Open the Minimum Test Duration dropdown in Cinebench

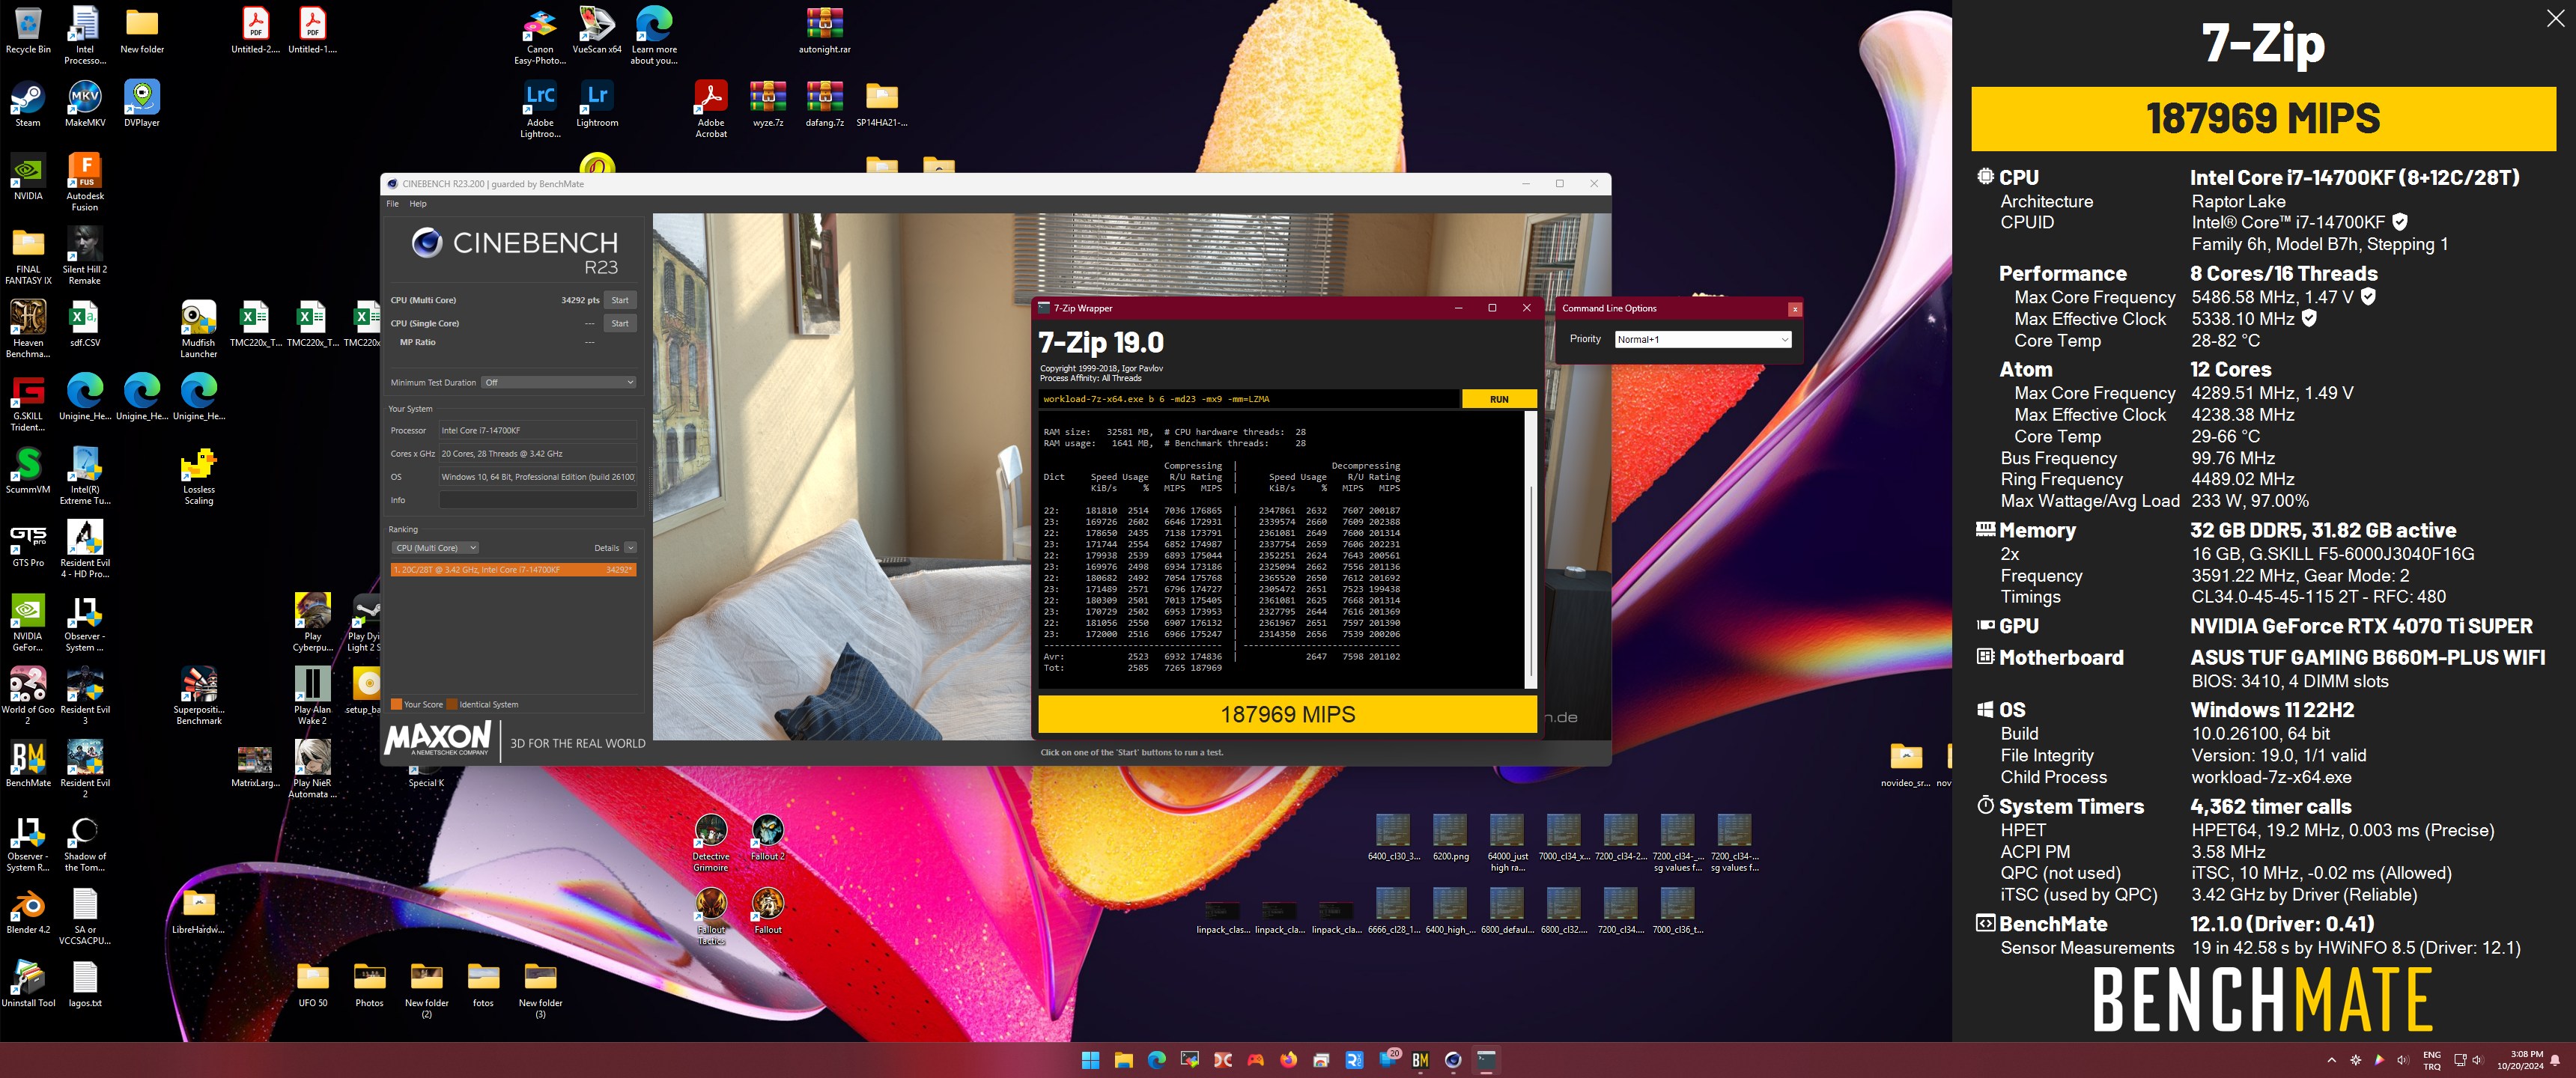[558, 382]
